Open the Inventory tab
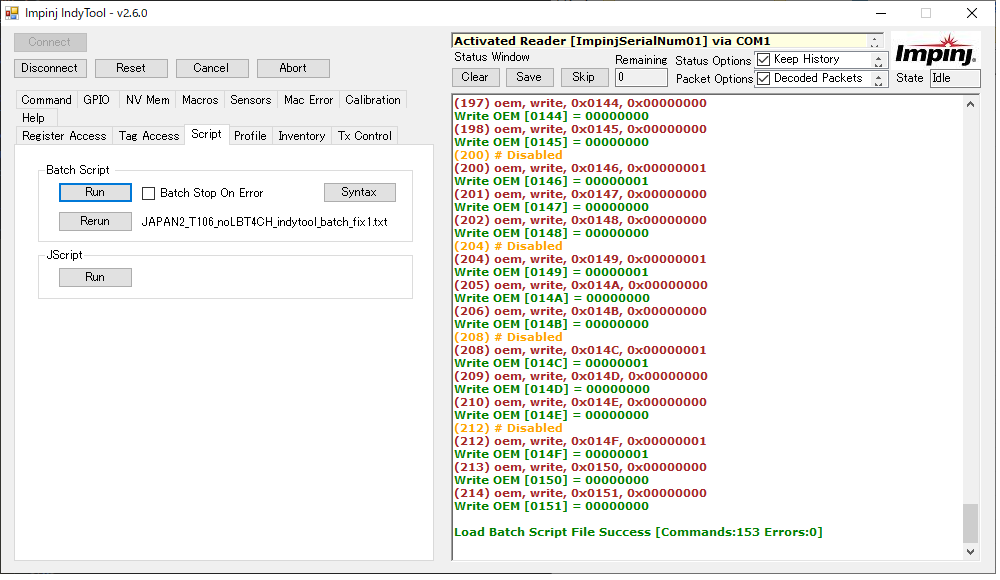Image resolution: width=1000 pixels, height=580 pixels. pyautogui.click(x=302, y=136)
